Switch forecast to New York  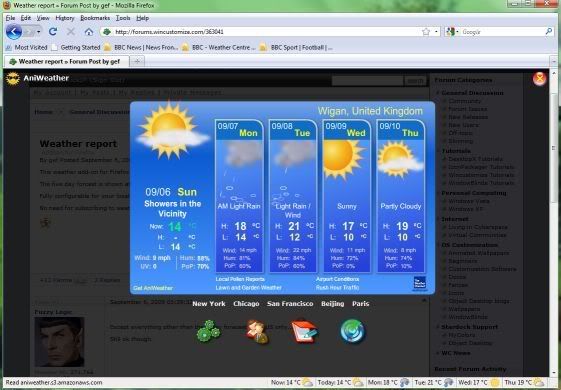[209, 304]
